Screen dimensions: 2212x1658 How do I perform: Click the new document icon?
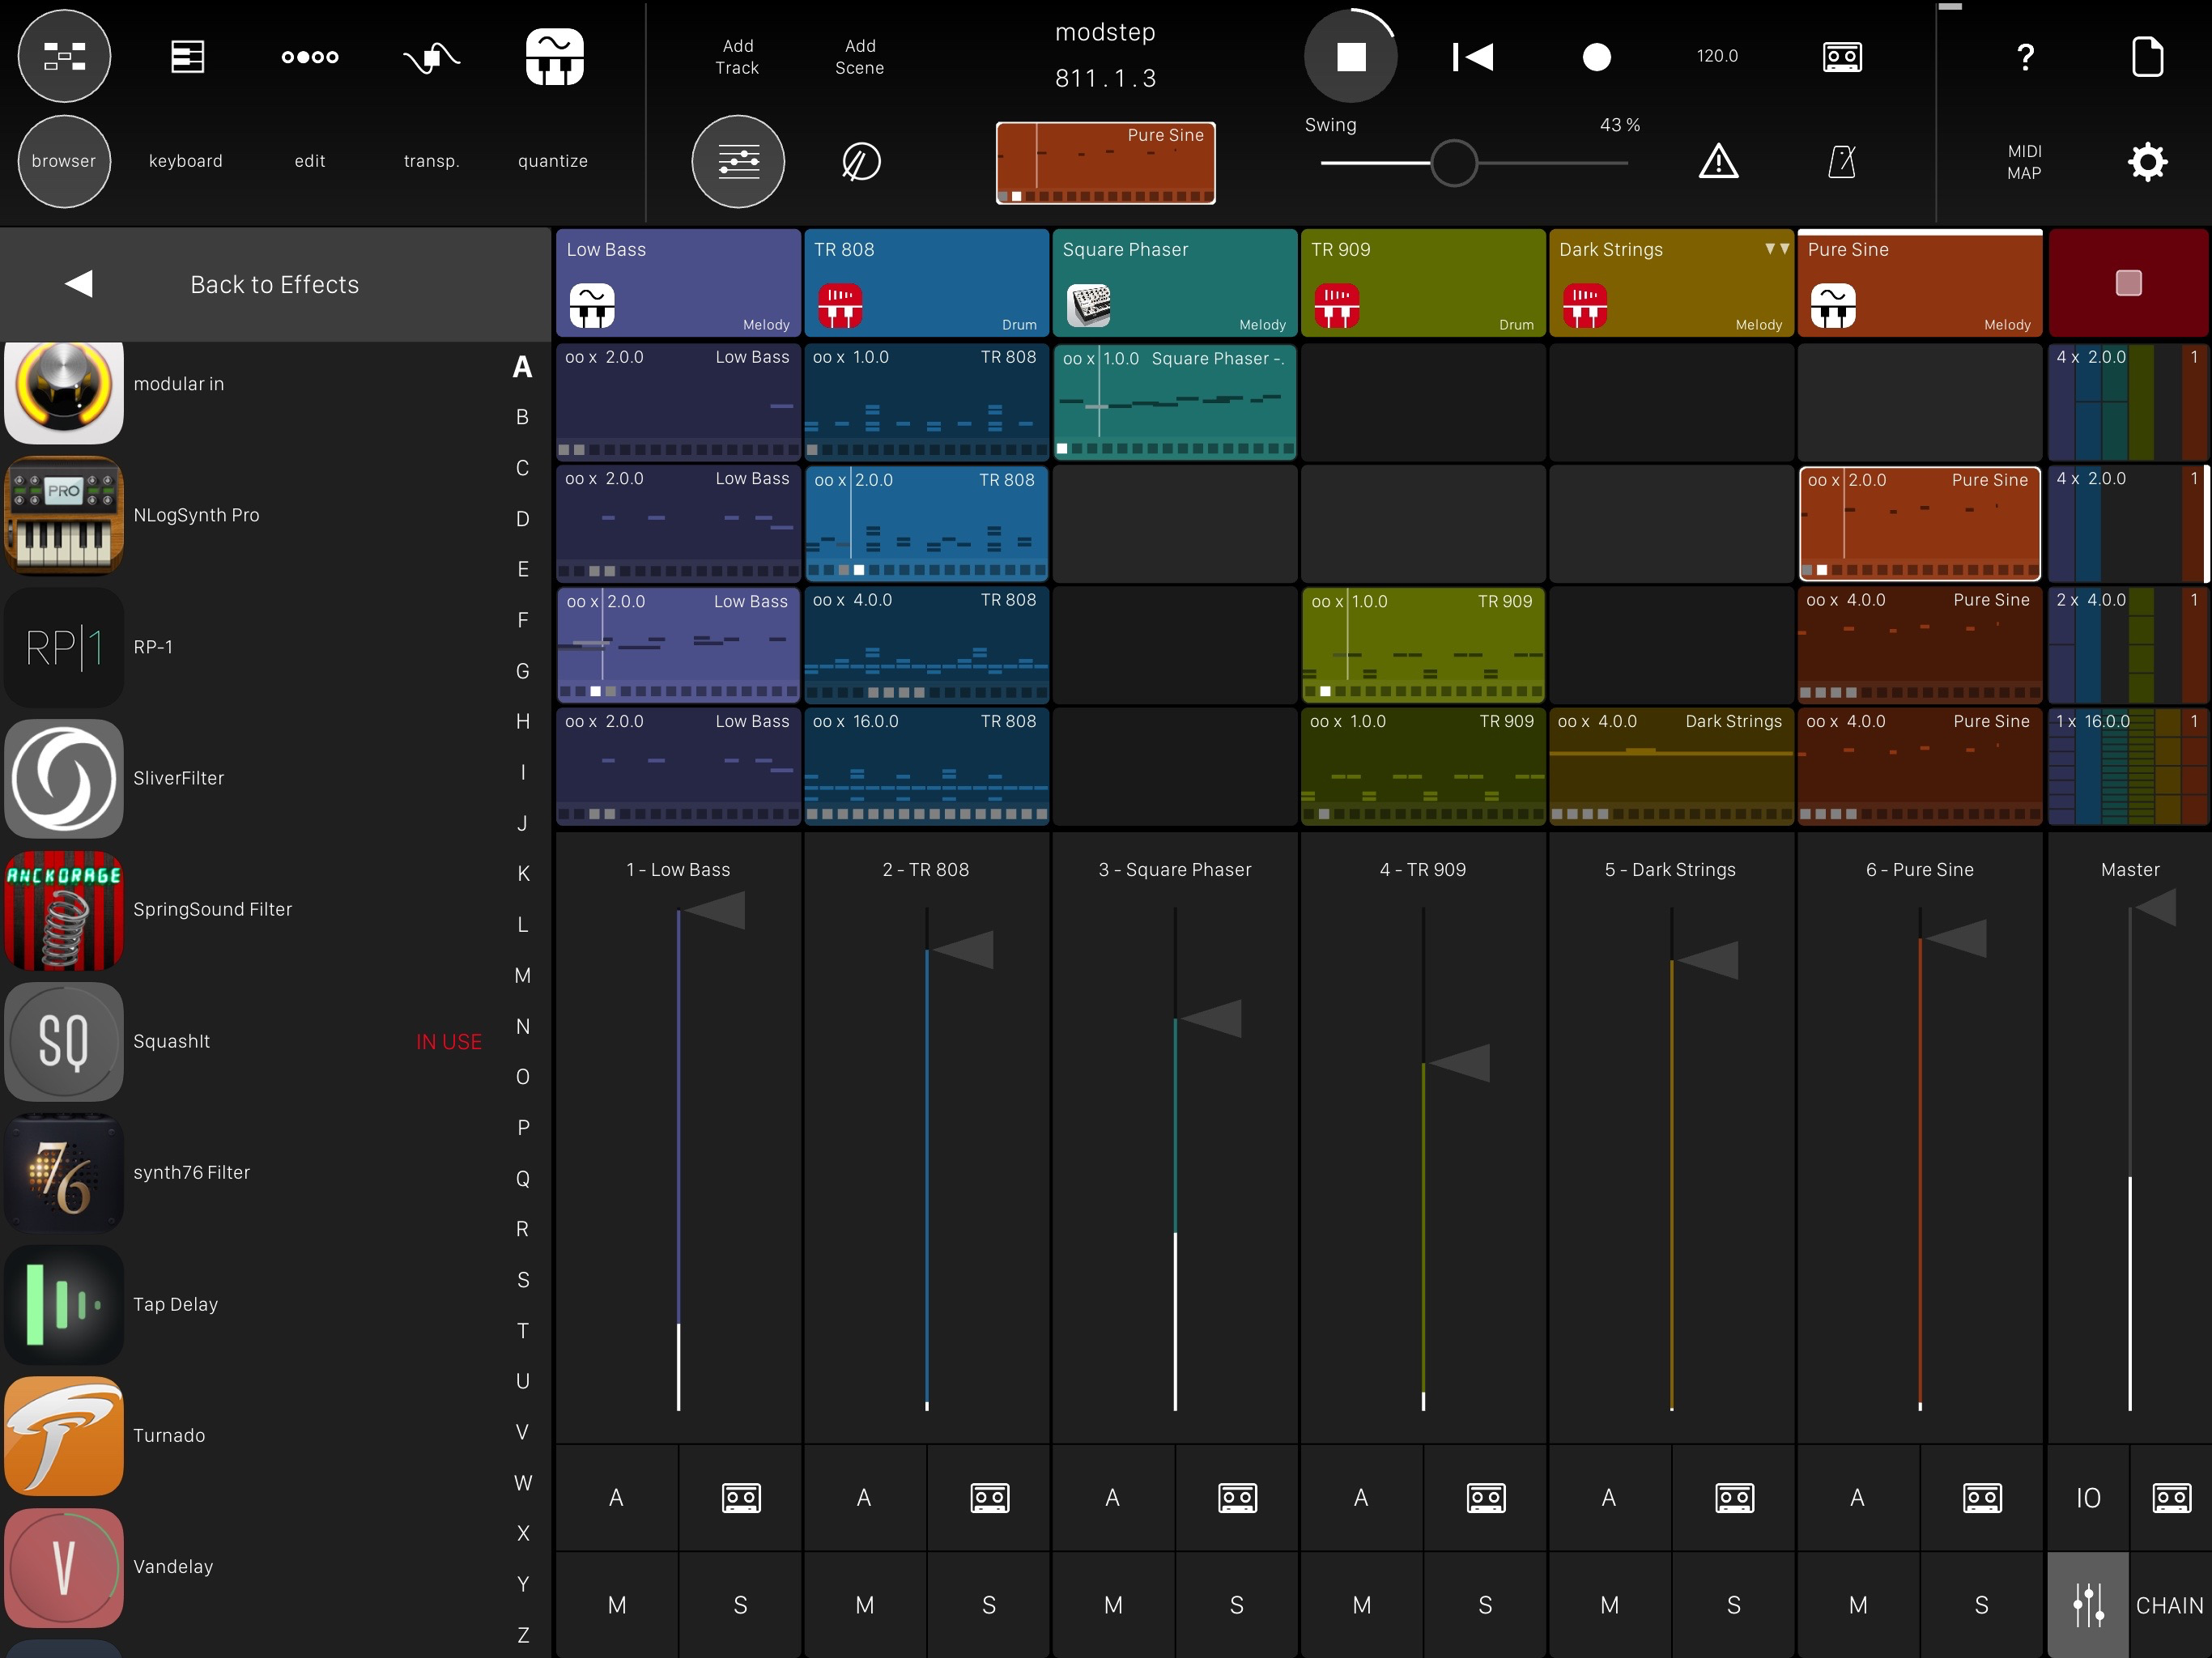(x=2147, y=57)
